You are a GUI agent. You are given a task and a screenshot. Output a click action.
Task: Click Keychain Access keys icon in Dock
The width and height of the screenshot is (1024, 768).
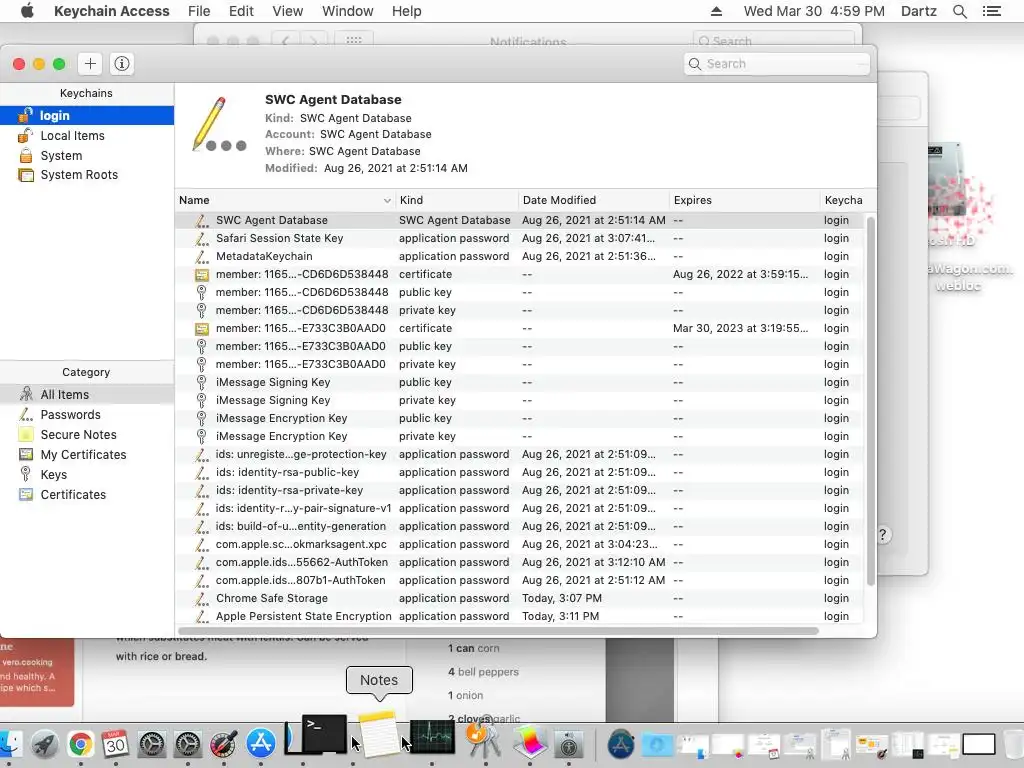click(x=483, y=738)
